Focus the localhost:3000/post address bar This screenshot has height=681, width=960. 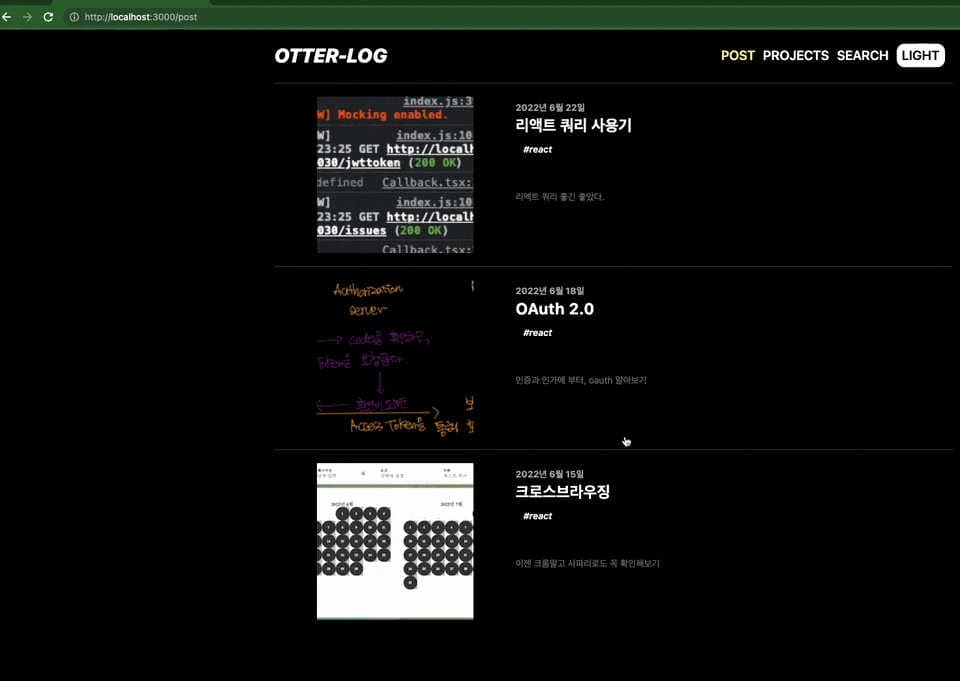[140, 17]
